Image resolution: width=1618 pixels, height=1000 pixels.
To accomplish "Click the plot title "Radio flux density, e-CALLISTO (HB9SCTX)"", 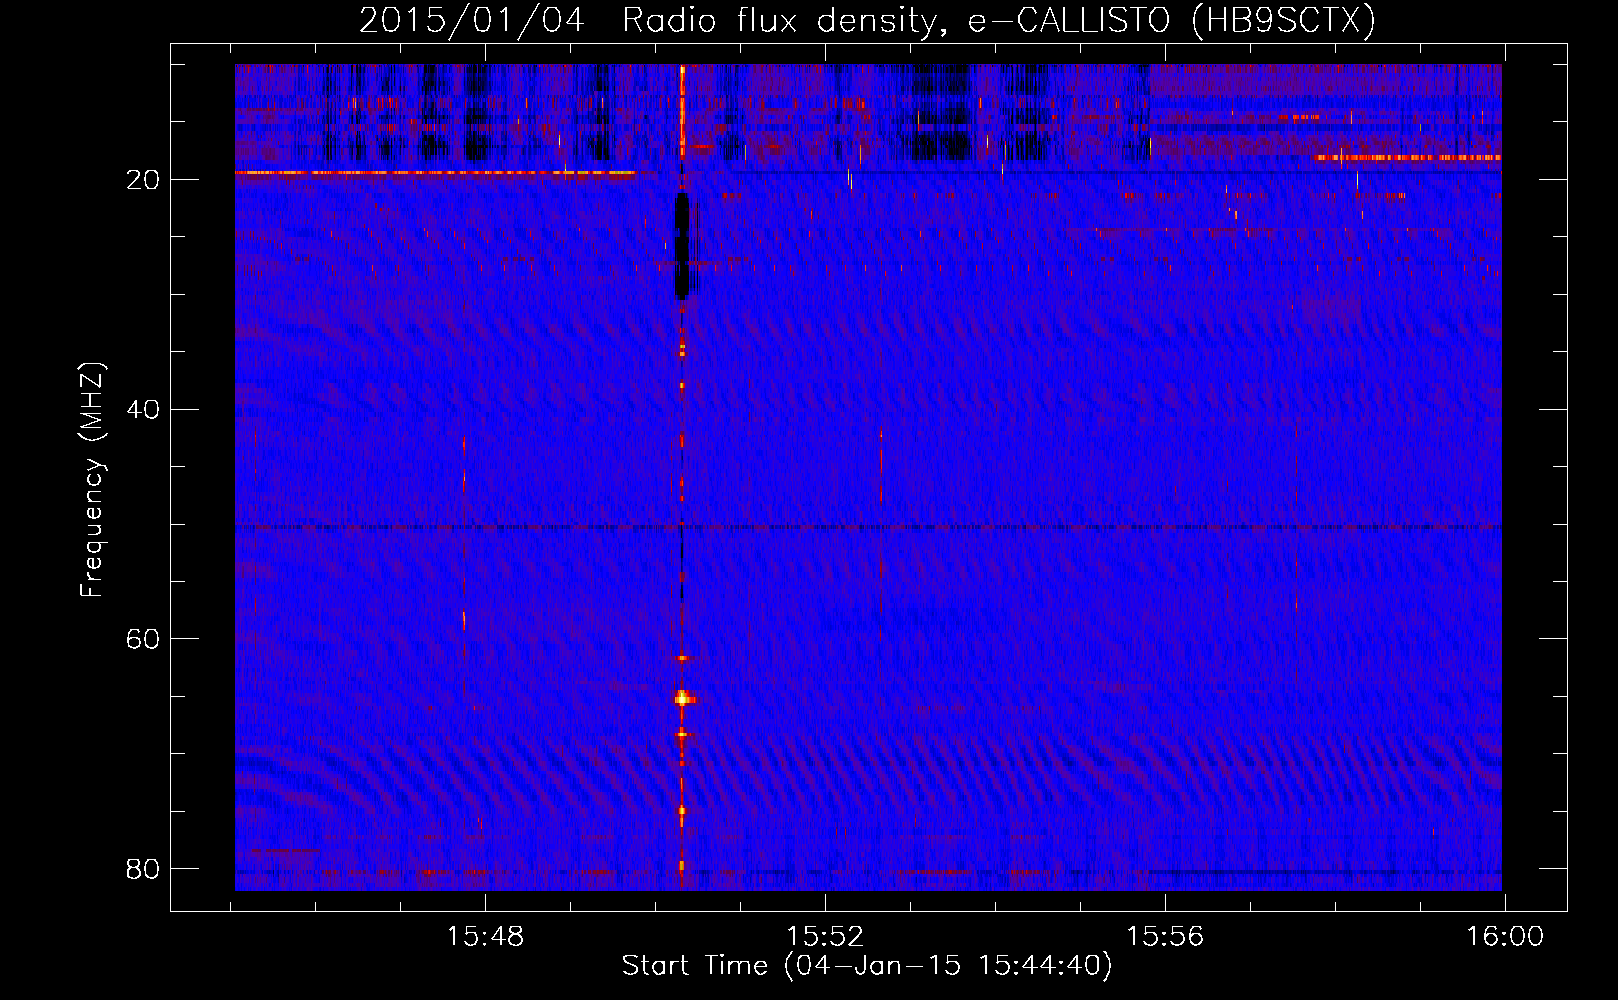I will (x=998, y=21).
